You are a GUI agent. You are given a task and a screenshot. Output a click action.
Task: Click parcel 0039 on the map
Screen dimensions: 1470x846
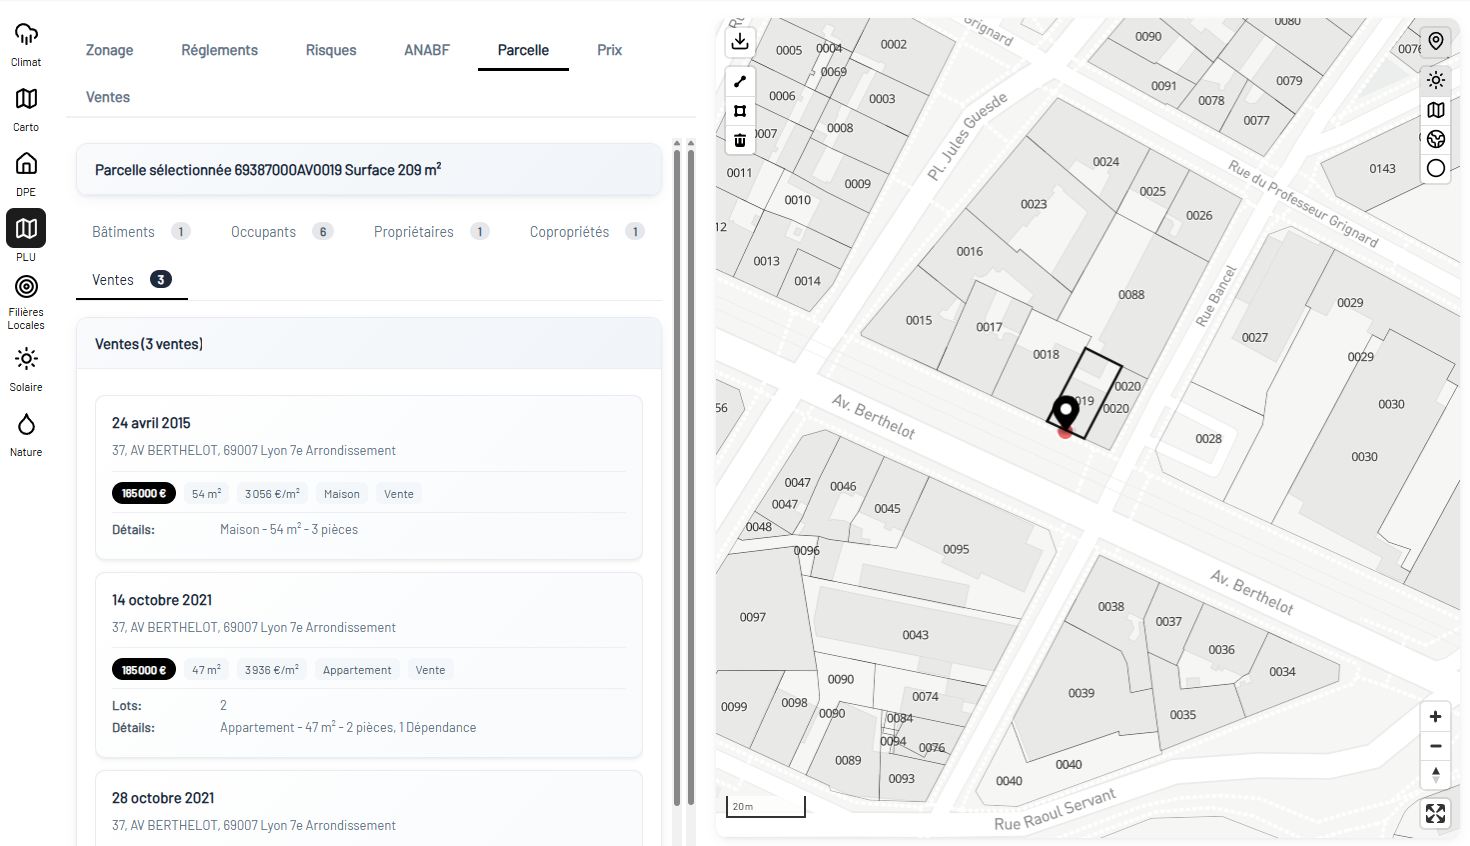(x=1081, y=693)
